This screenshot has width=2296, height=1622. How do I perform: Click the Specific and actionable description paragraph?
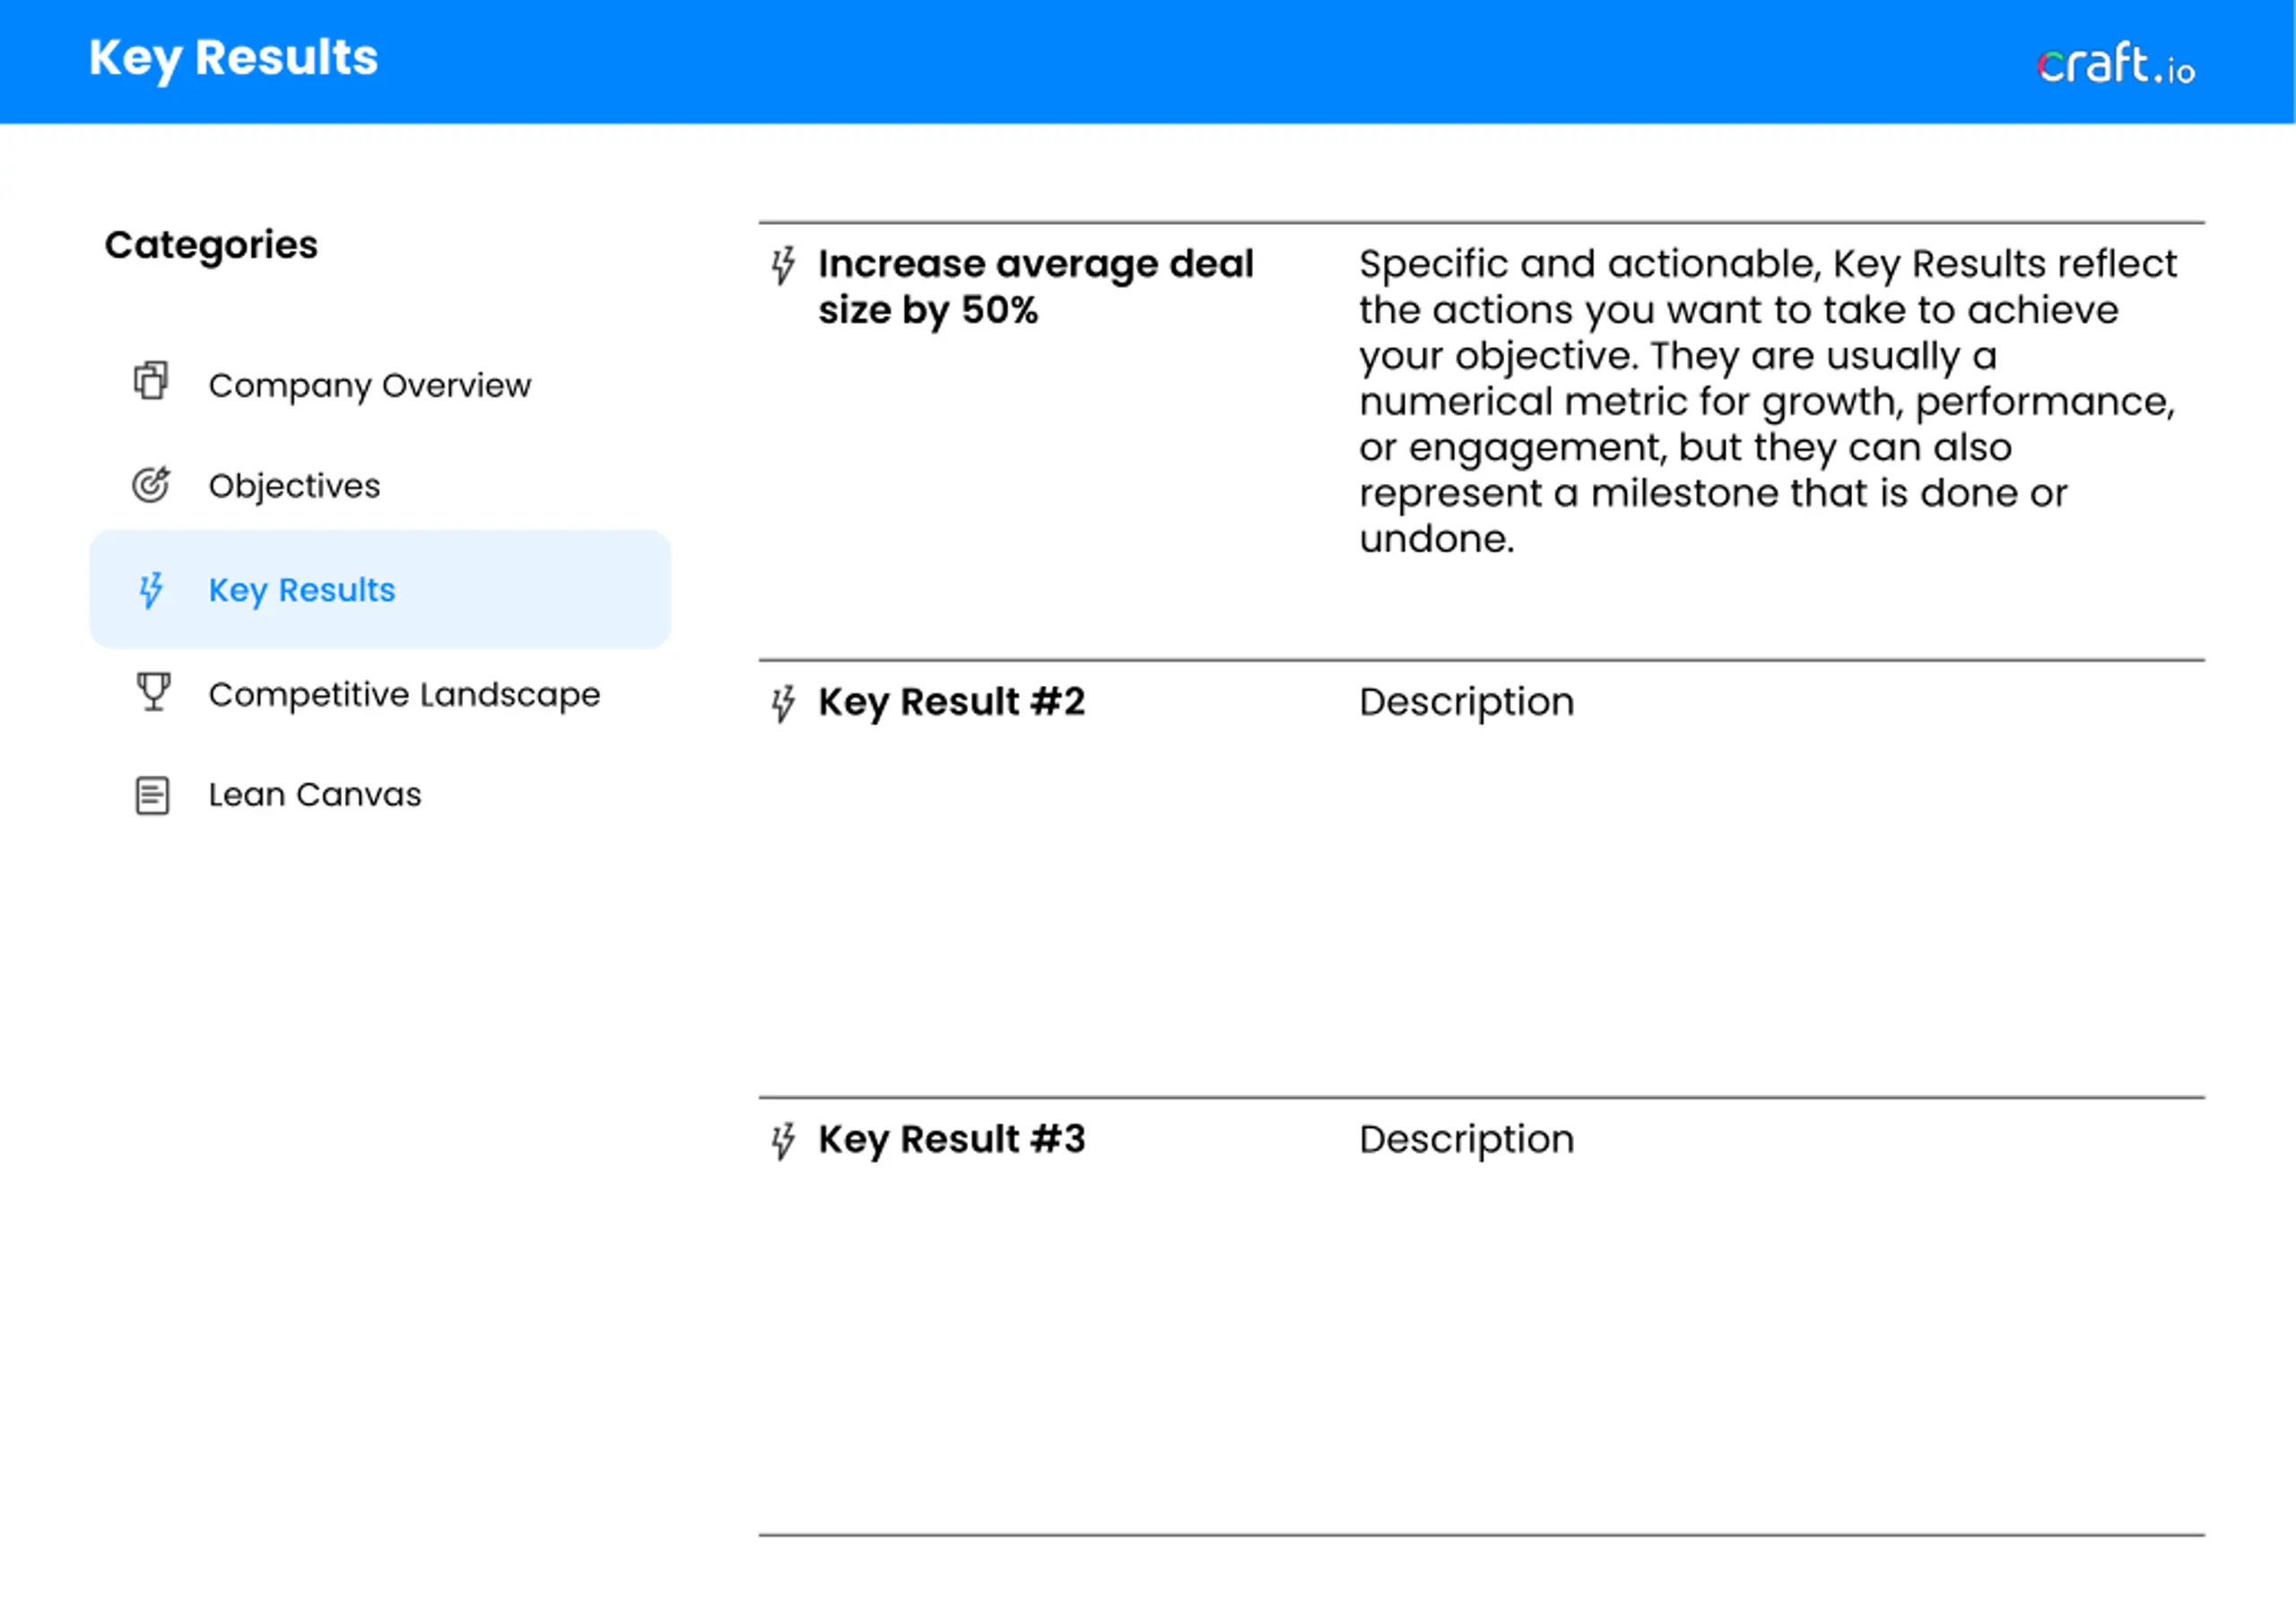(1768, 401)
